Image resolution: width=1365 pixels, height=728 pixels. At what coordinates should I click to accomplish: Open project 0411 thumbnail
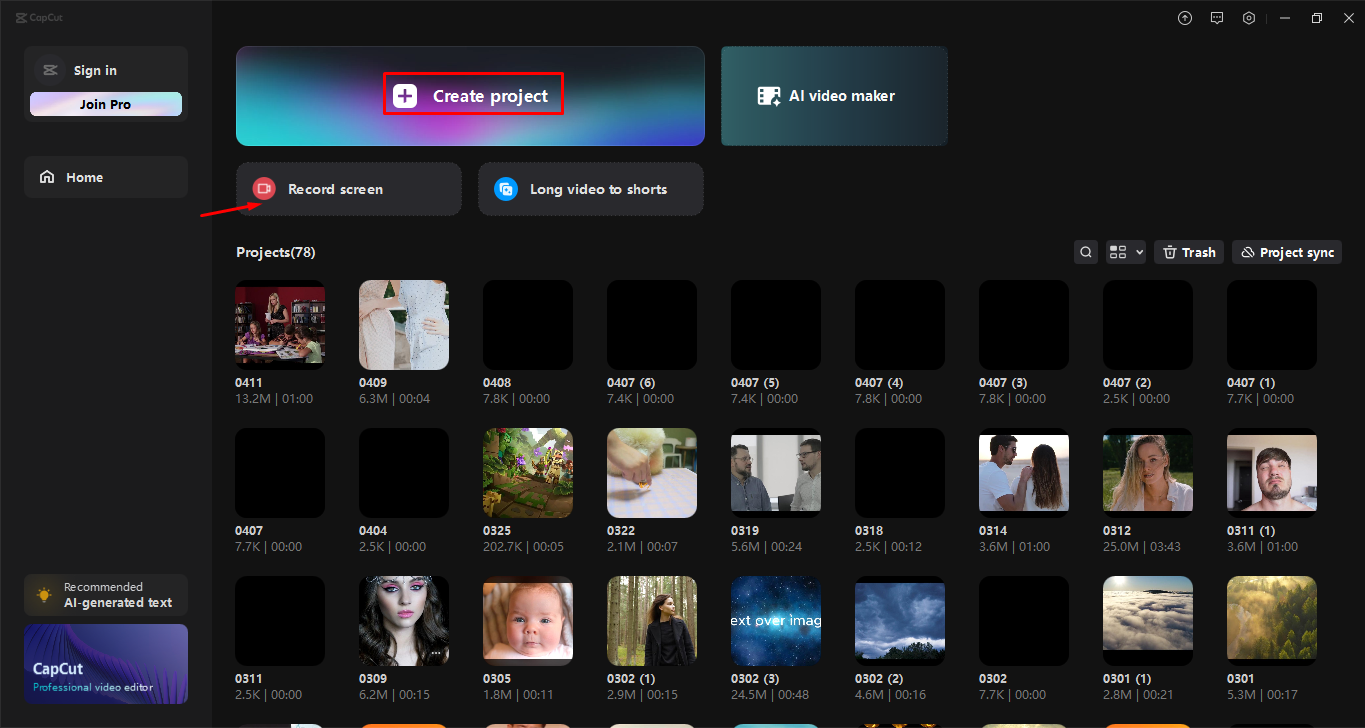coord(280,325)
